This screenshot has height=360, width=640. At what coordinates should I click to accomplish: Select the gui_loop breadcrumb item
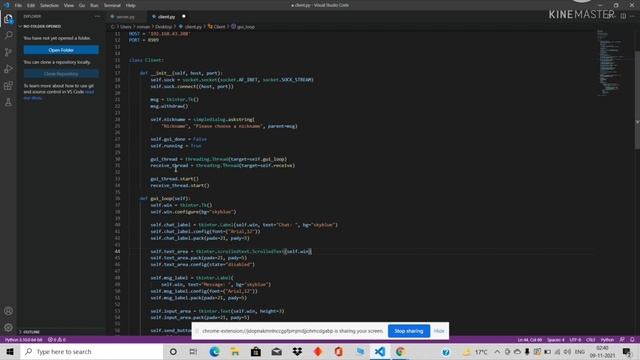coord(243,27)
